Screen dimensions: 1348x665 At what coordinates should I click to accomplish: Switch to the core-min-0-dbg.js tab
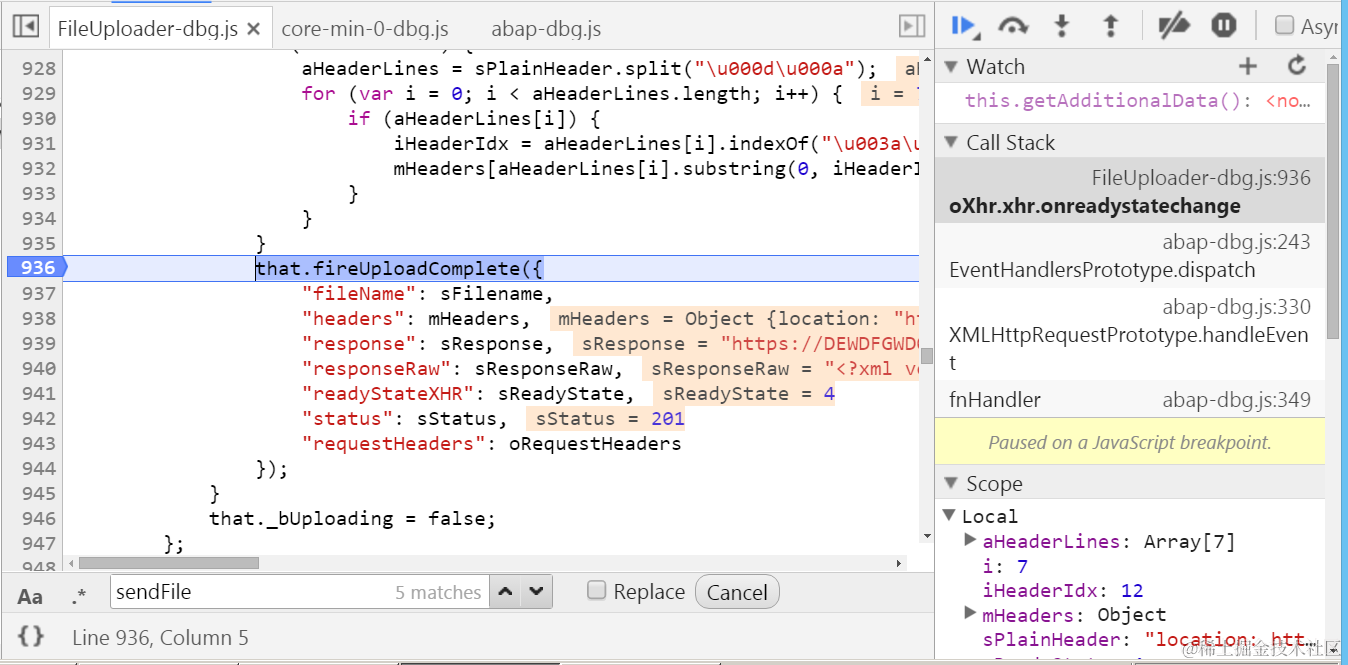(365, 29)
